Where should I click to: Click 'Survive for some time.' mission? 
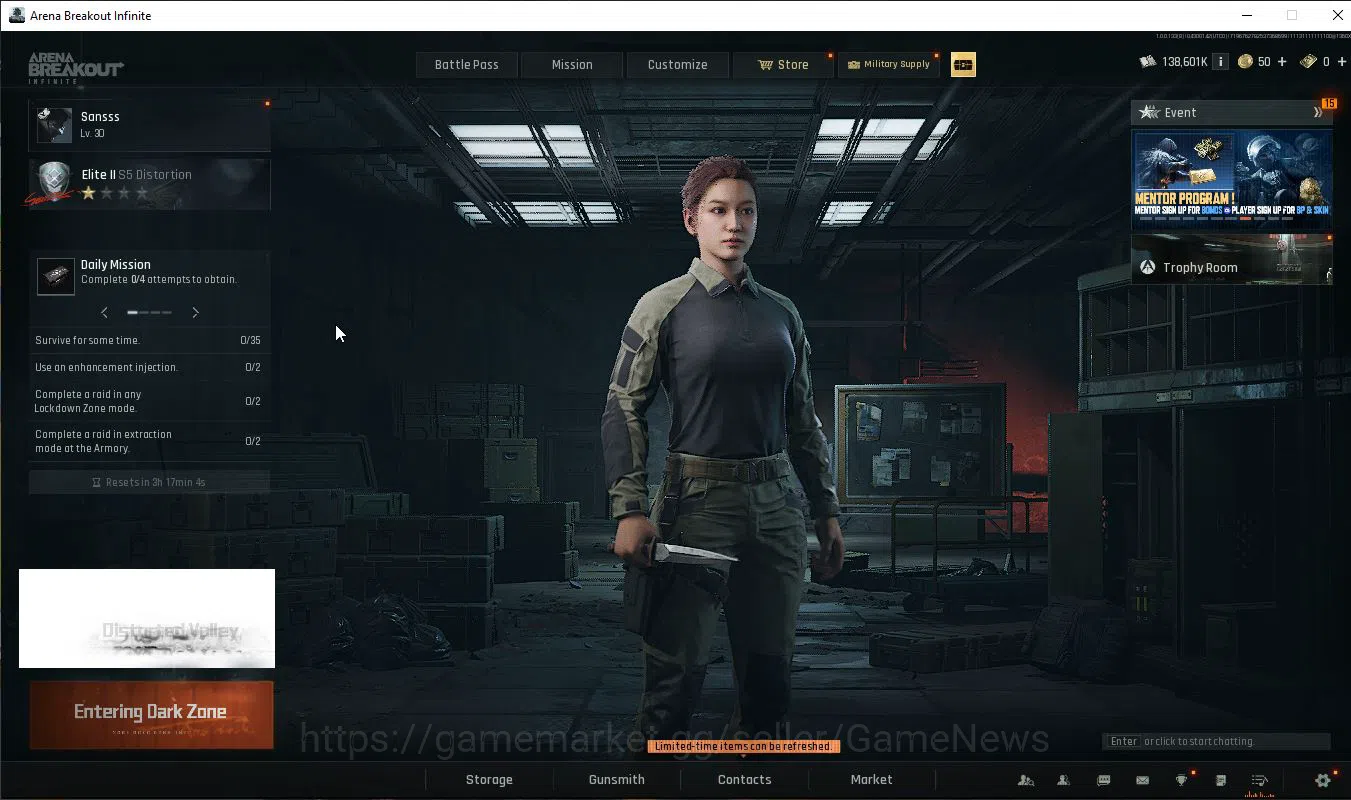pos(149,341)
